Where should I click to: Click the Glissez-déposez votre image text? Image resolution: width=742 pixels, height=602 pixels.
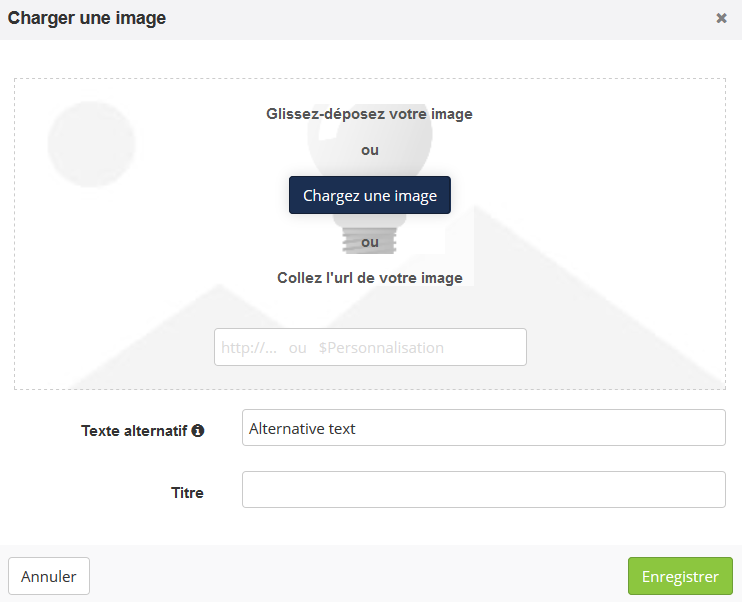tap(369, 114)
